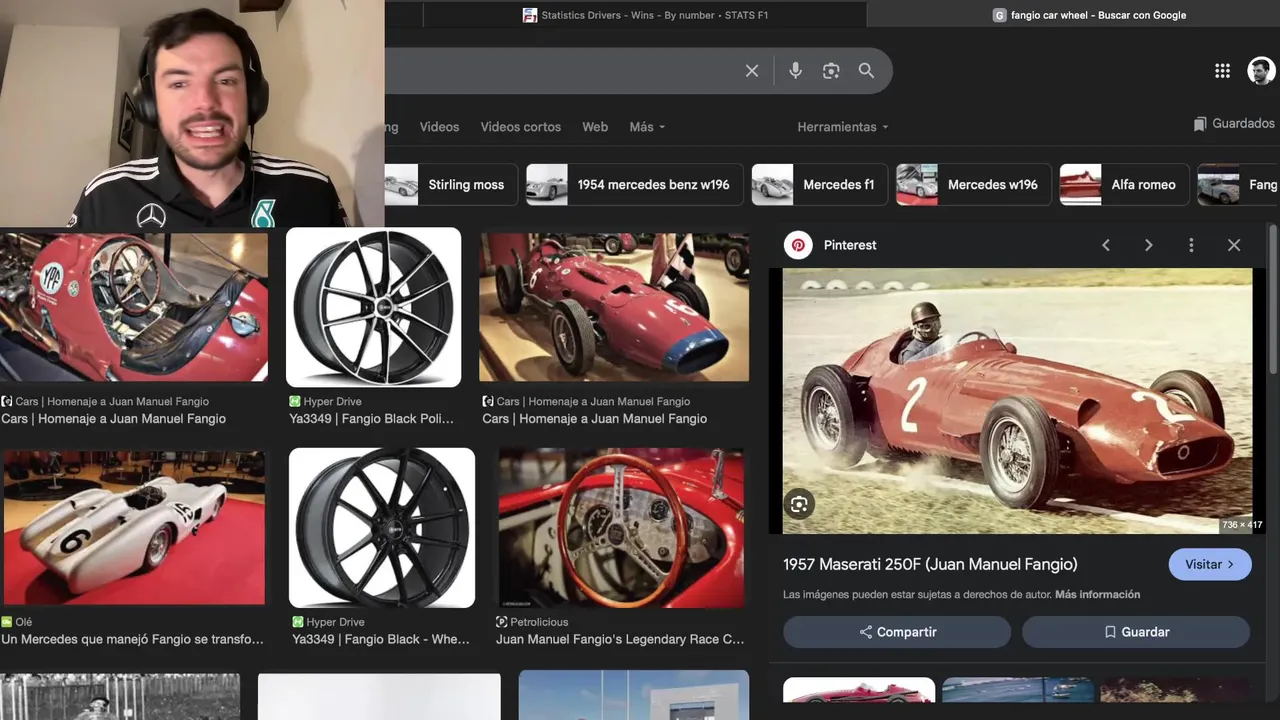Filter by Alfa romeo chip

(1124, 185)
